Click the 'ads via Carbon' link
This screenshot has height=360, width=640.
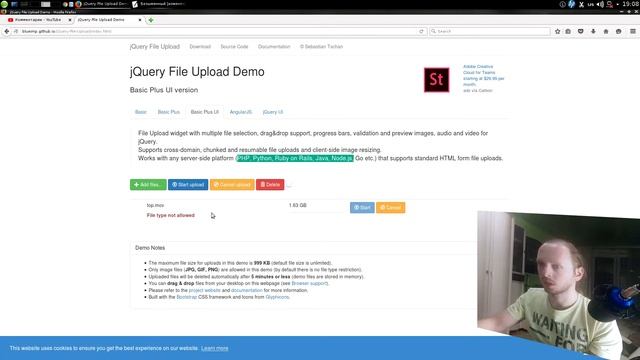pos(478,91)
